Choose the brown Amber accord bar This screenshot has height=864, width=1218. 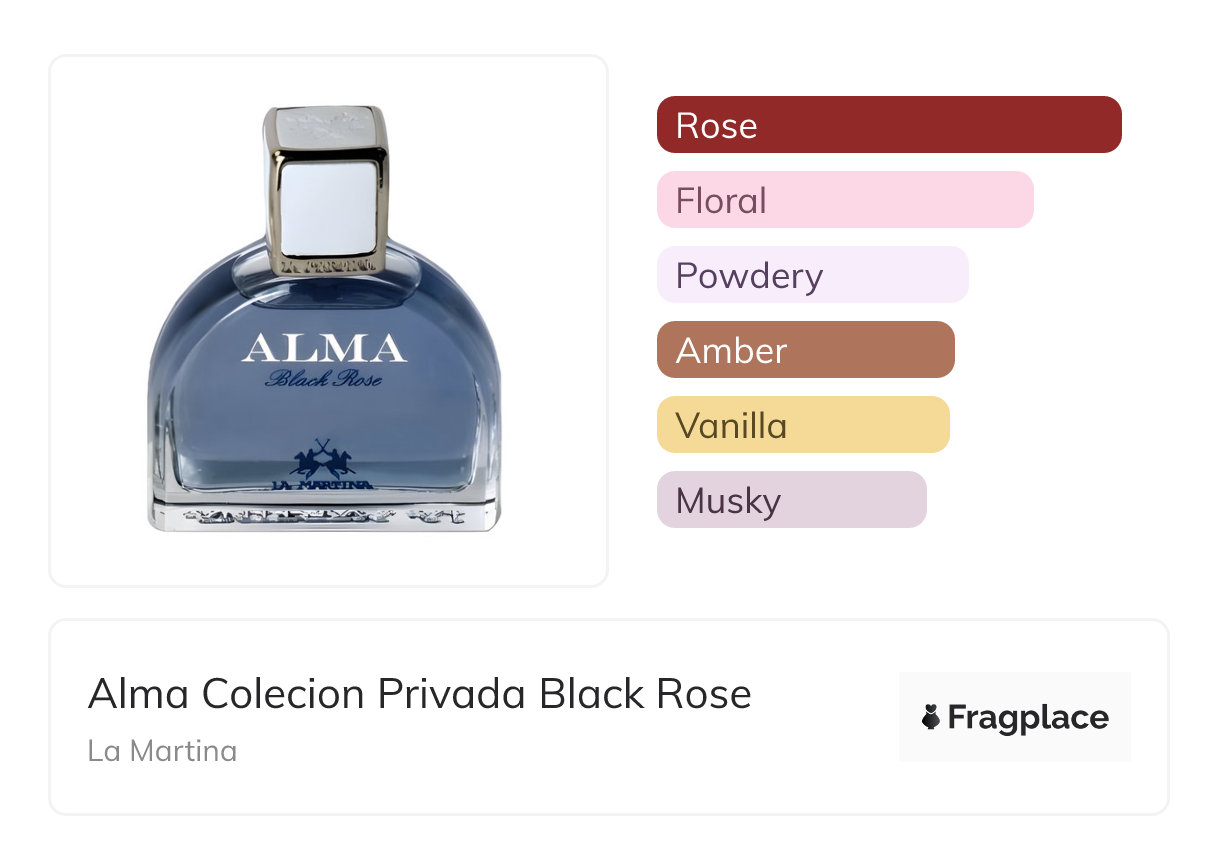point(805,350)
